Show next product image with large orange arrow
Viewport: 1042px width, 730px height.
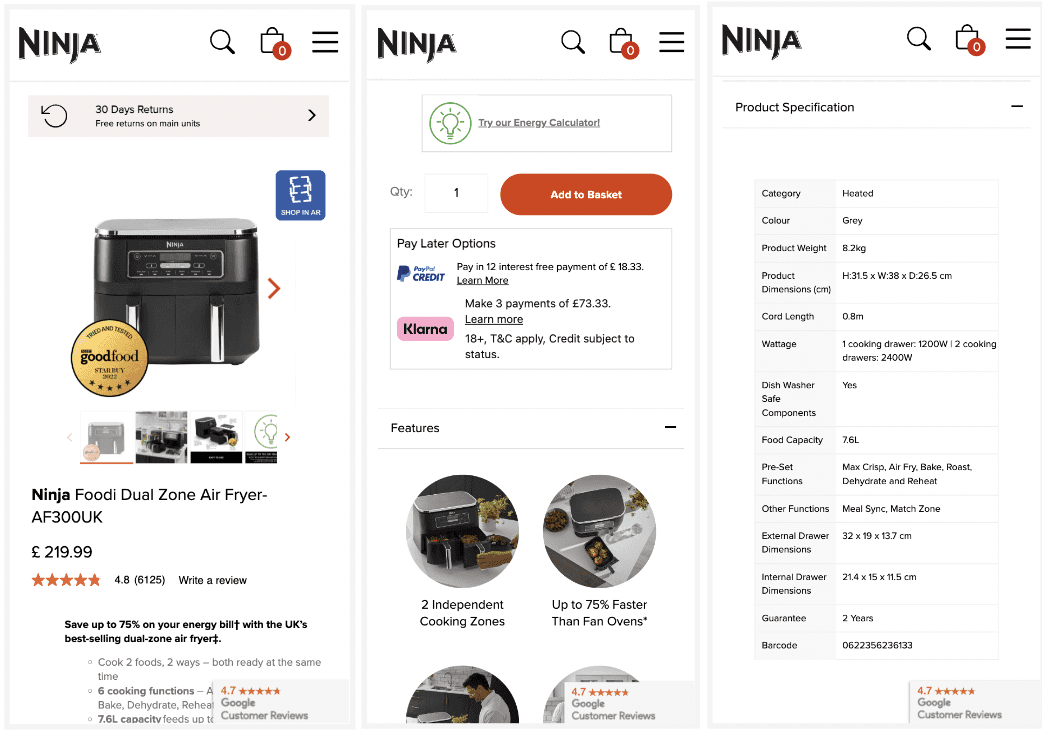tap(274, 289)
